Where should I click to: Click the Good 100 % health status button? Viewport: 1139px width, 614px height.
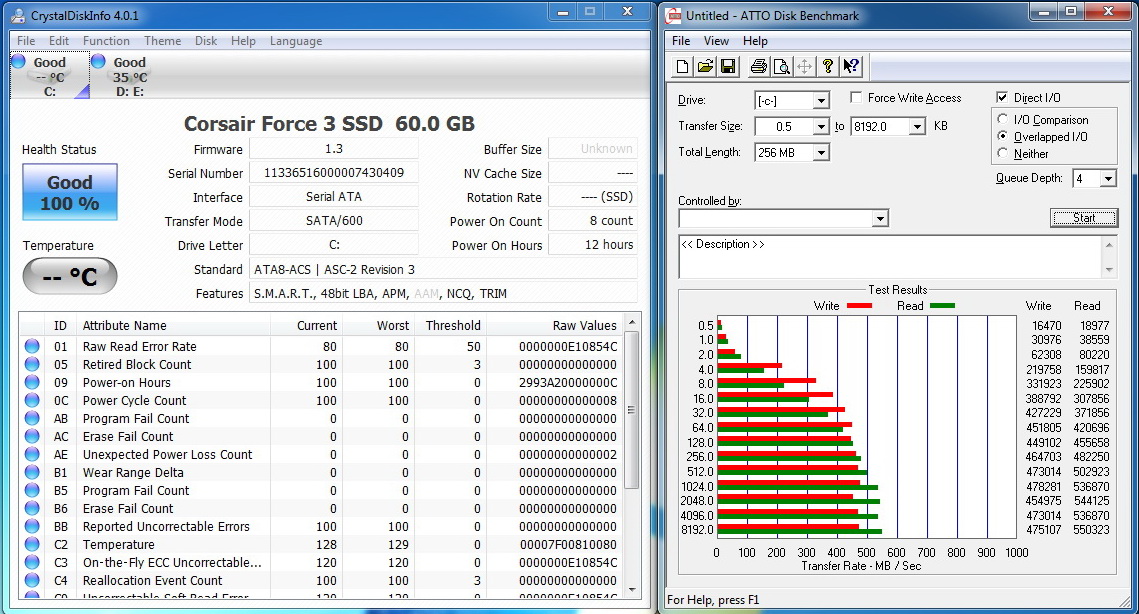70,193
